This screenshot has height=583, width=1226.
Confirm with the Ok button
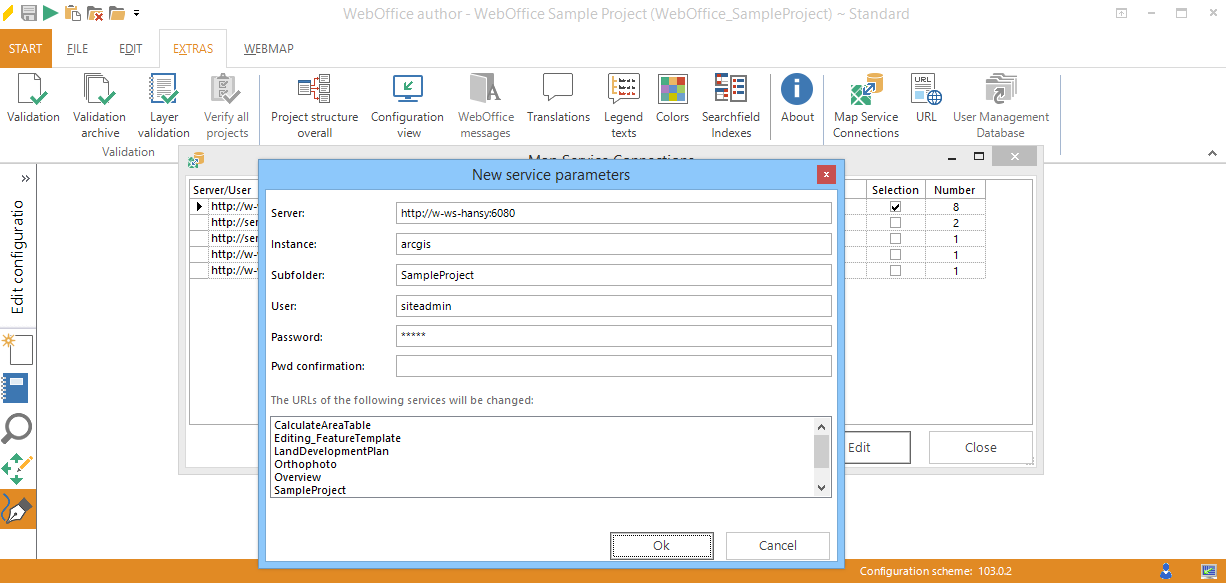[x=661, y=545]
